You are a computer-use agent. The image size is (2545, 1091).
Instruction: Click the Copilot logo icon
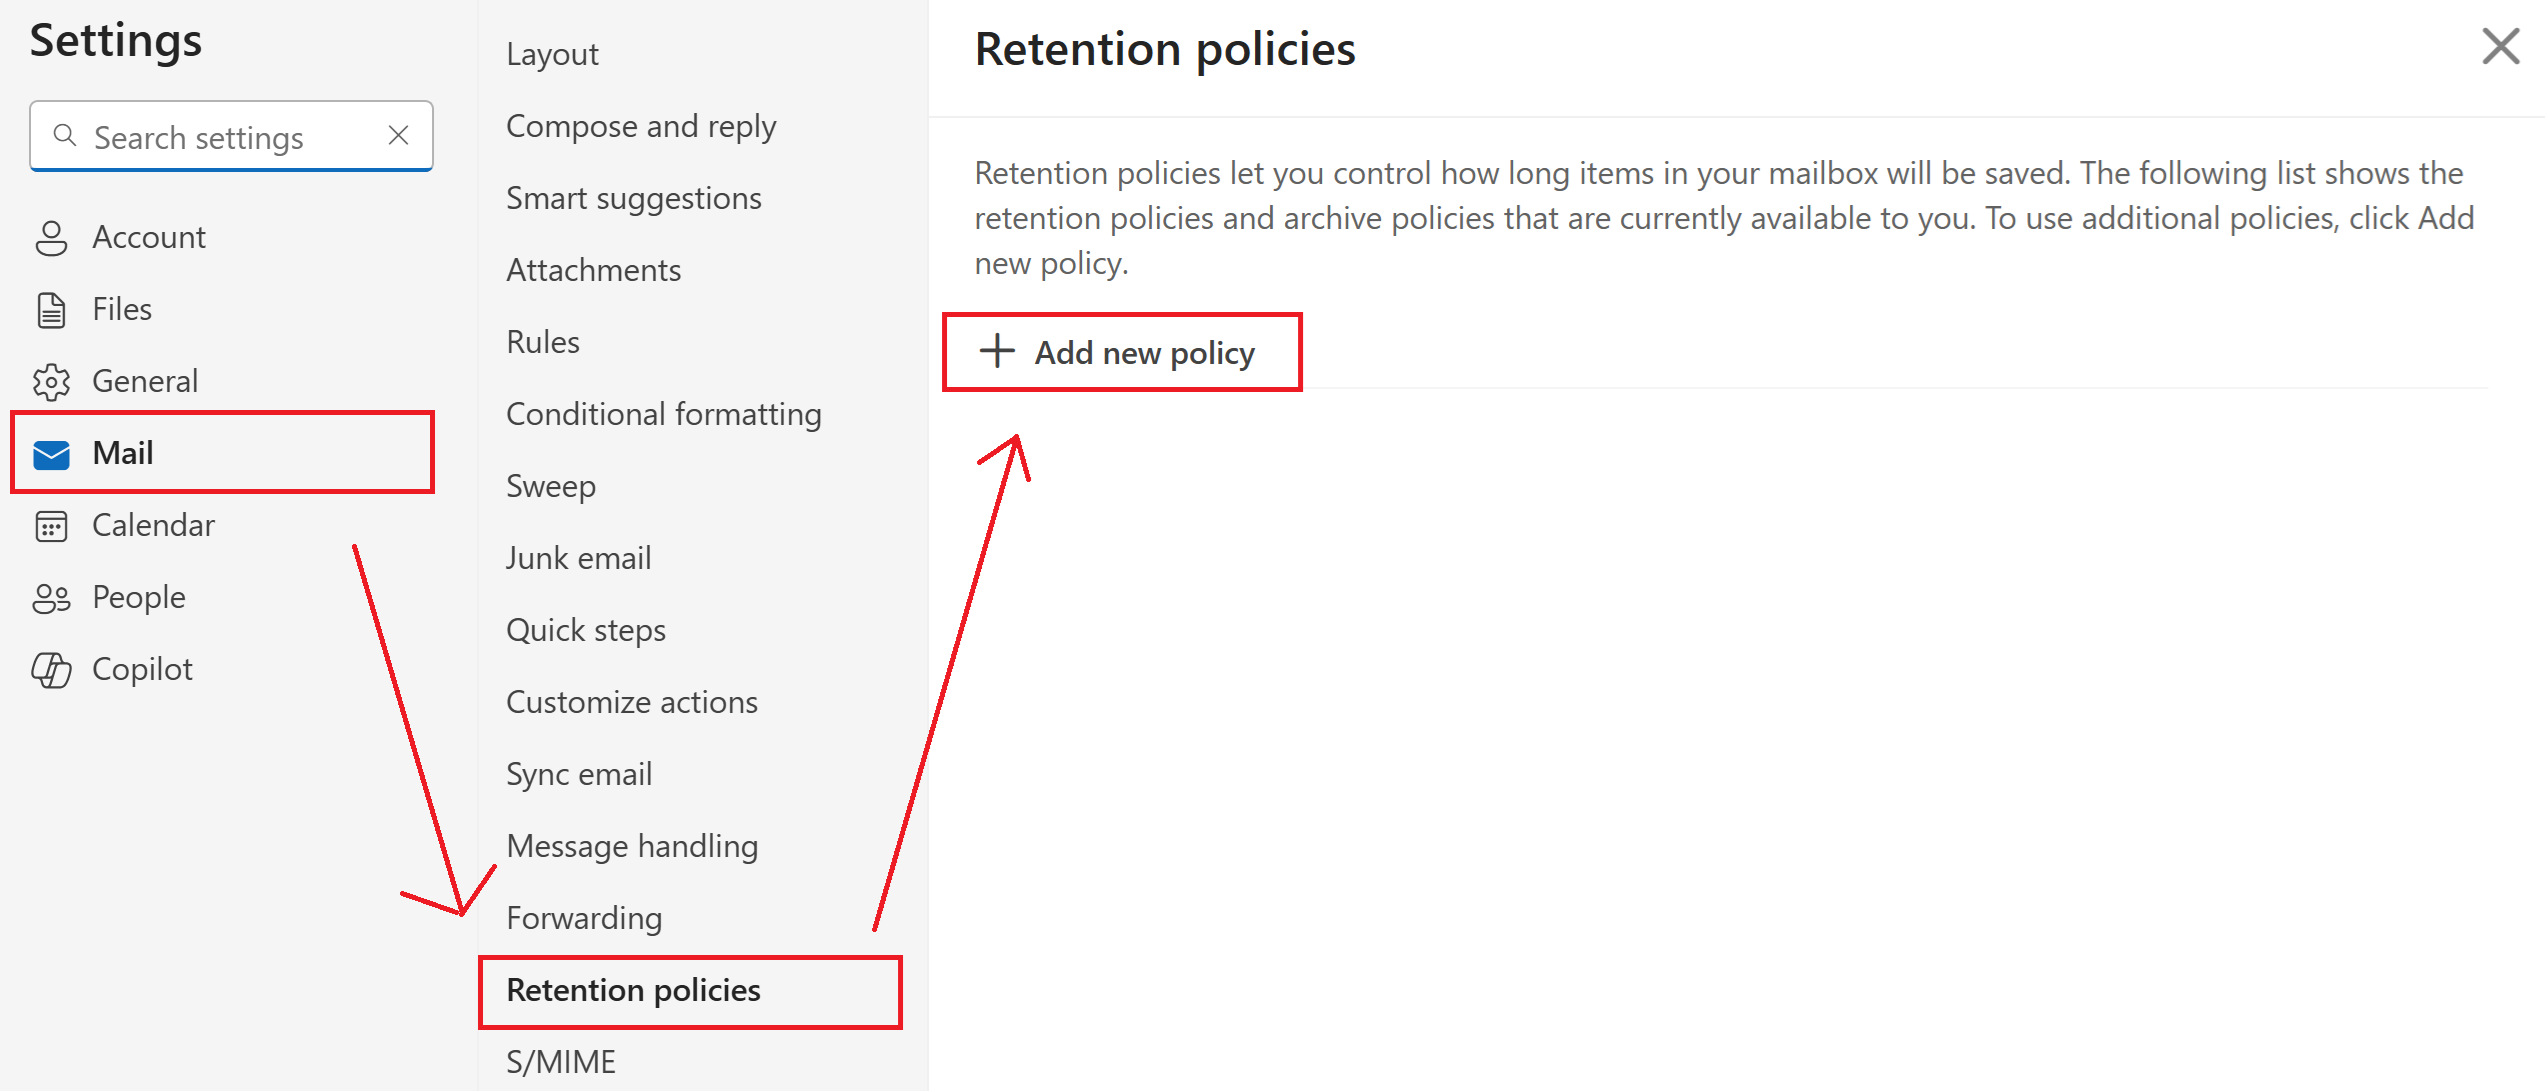pos(51,670)
